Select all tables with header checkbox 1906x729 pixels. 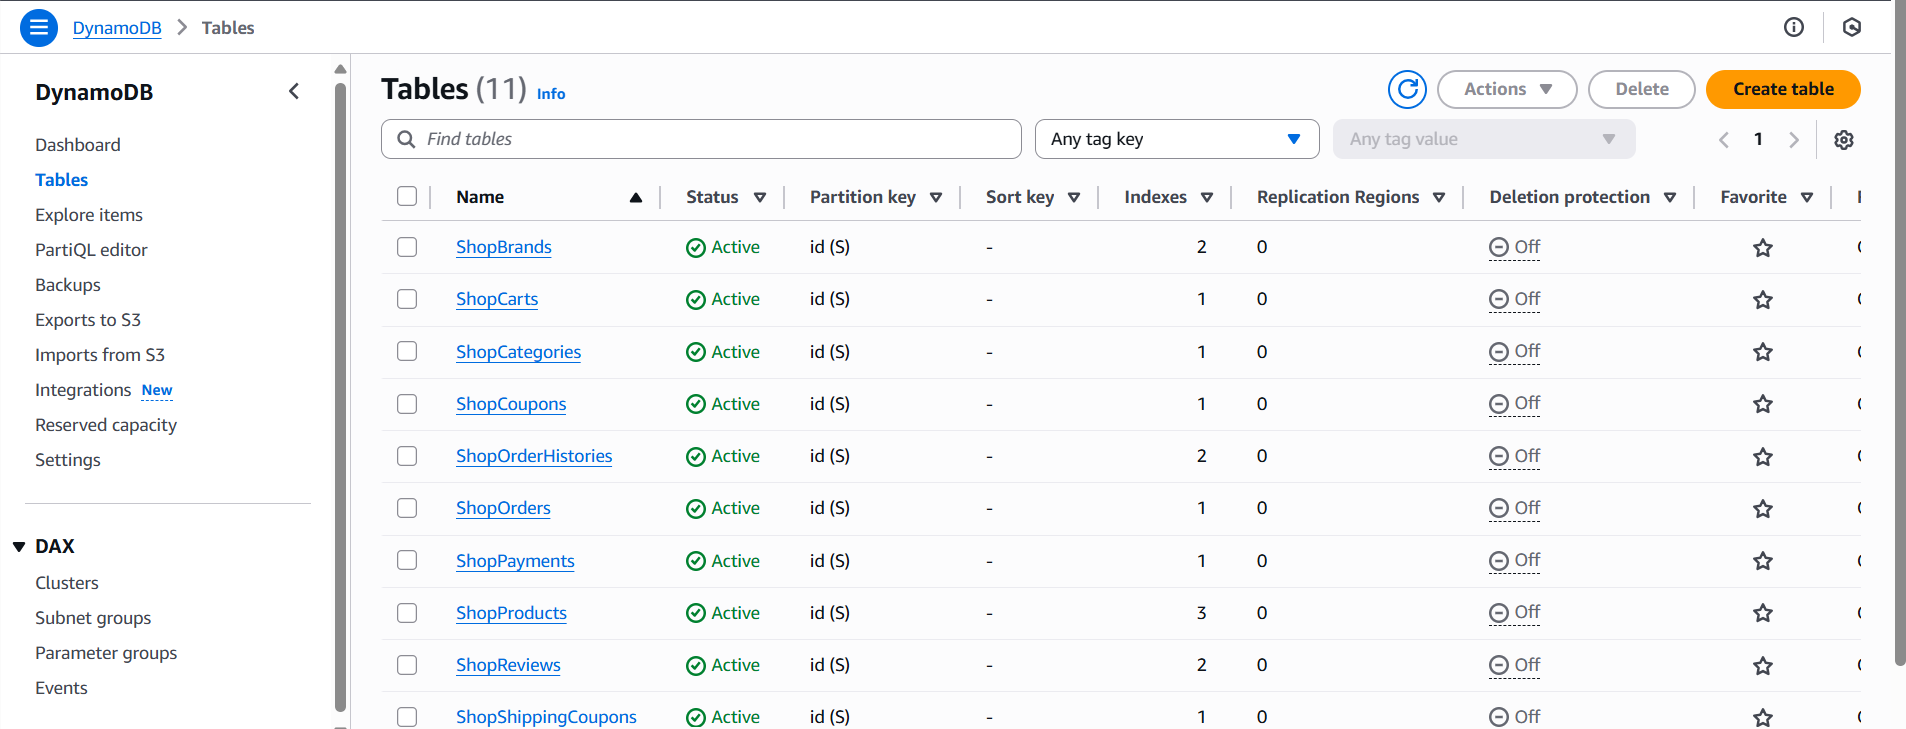coord(407,196)
